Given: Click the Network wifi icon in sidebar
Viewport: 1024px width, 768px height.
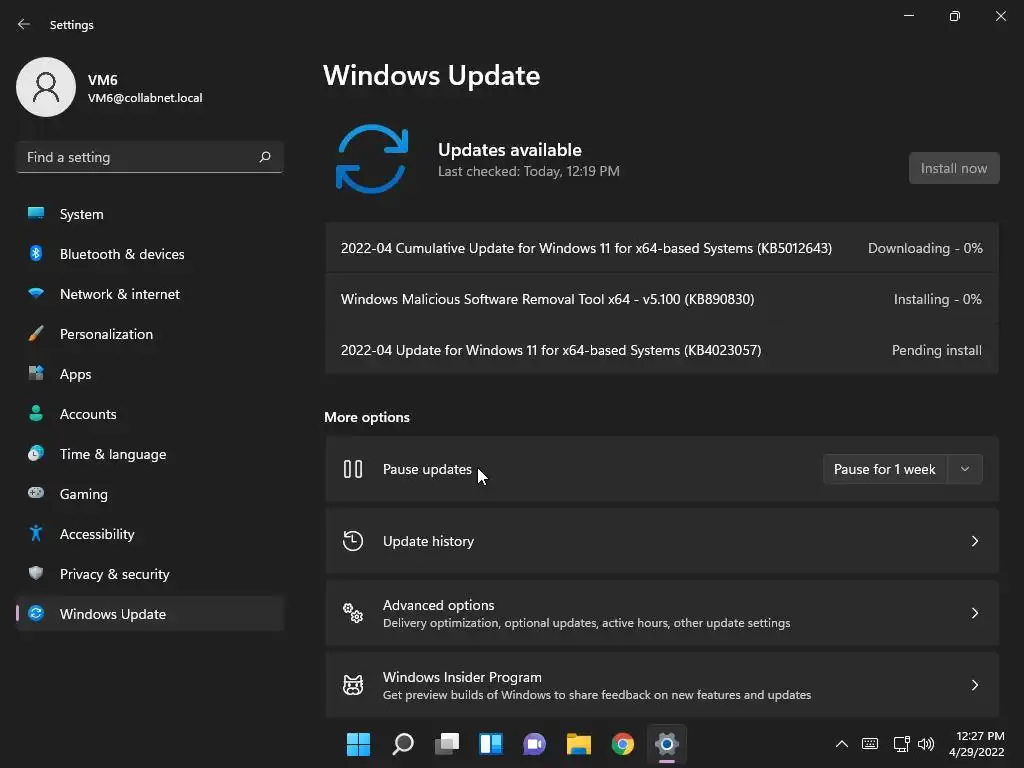Looking at the screenshot, I should (36, 293).
